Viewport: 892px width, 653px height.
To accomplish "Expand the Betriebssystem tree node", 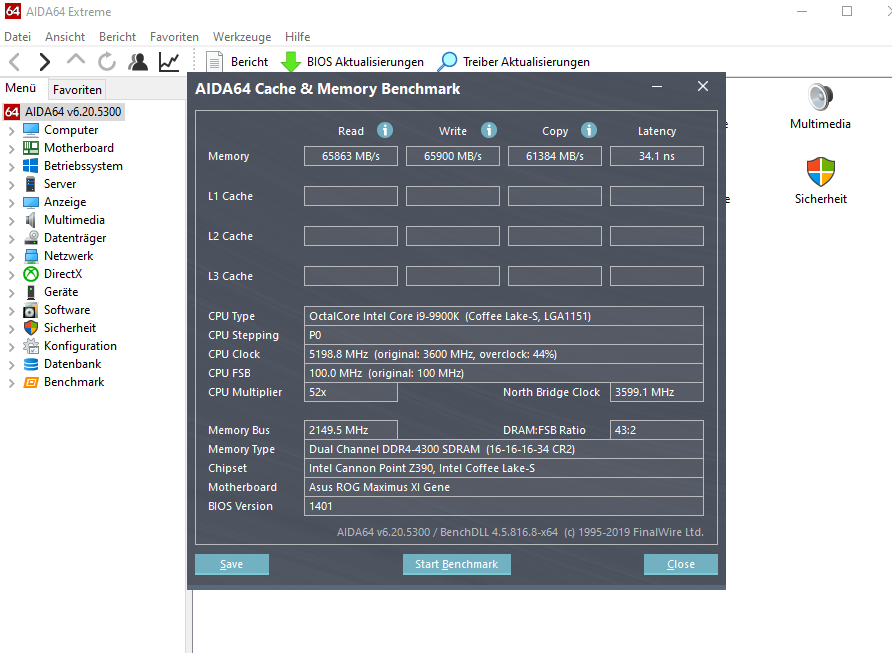I will 11,167.
